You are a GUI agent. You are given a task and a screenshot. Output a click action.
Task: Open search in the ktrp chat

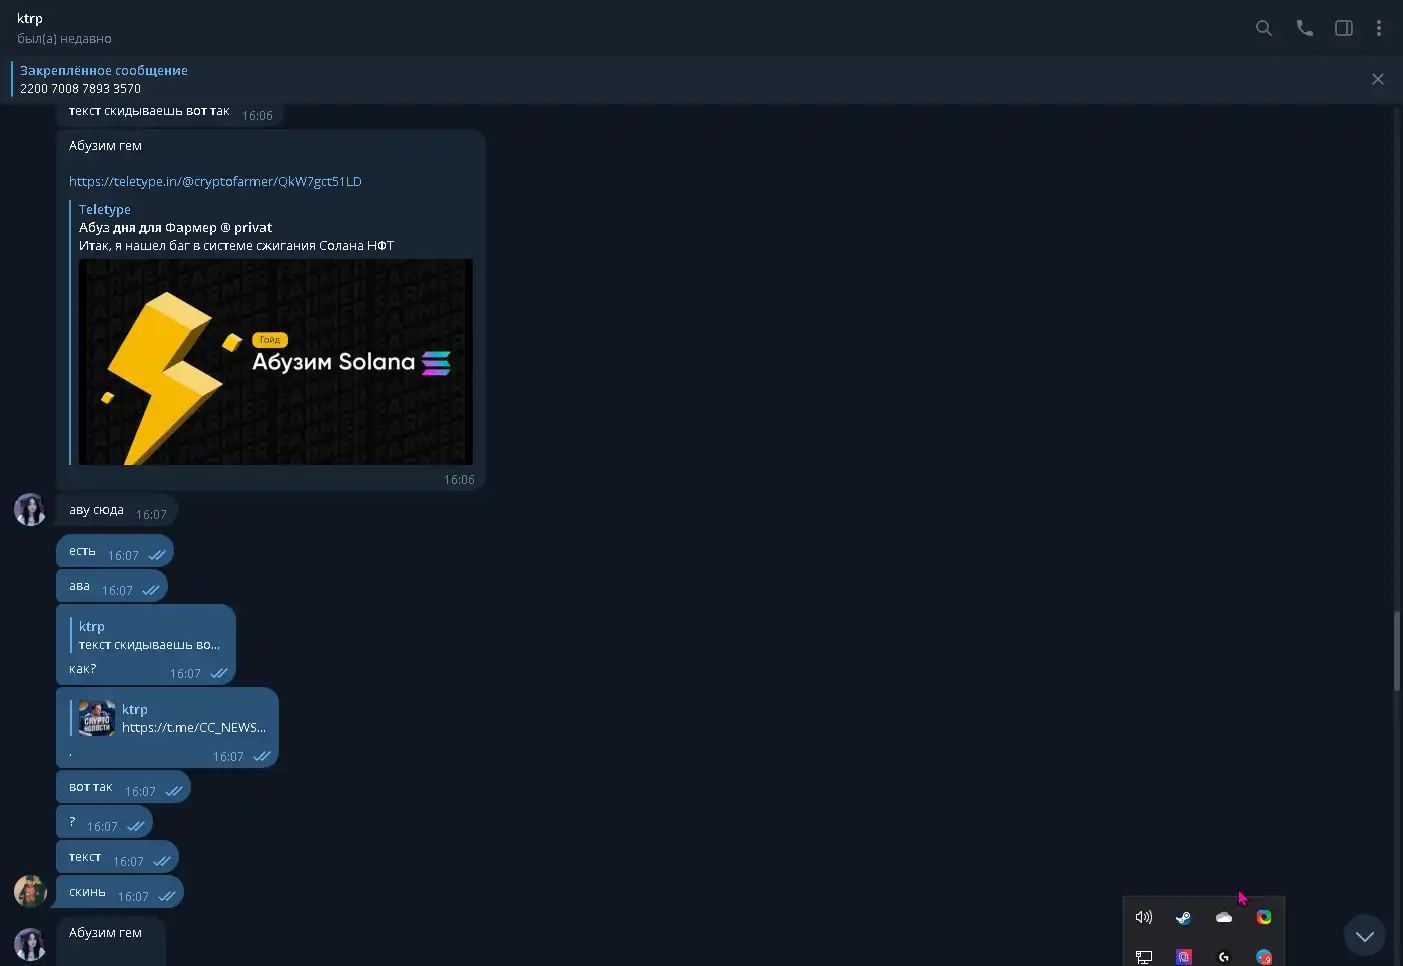[1264, 28]
